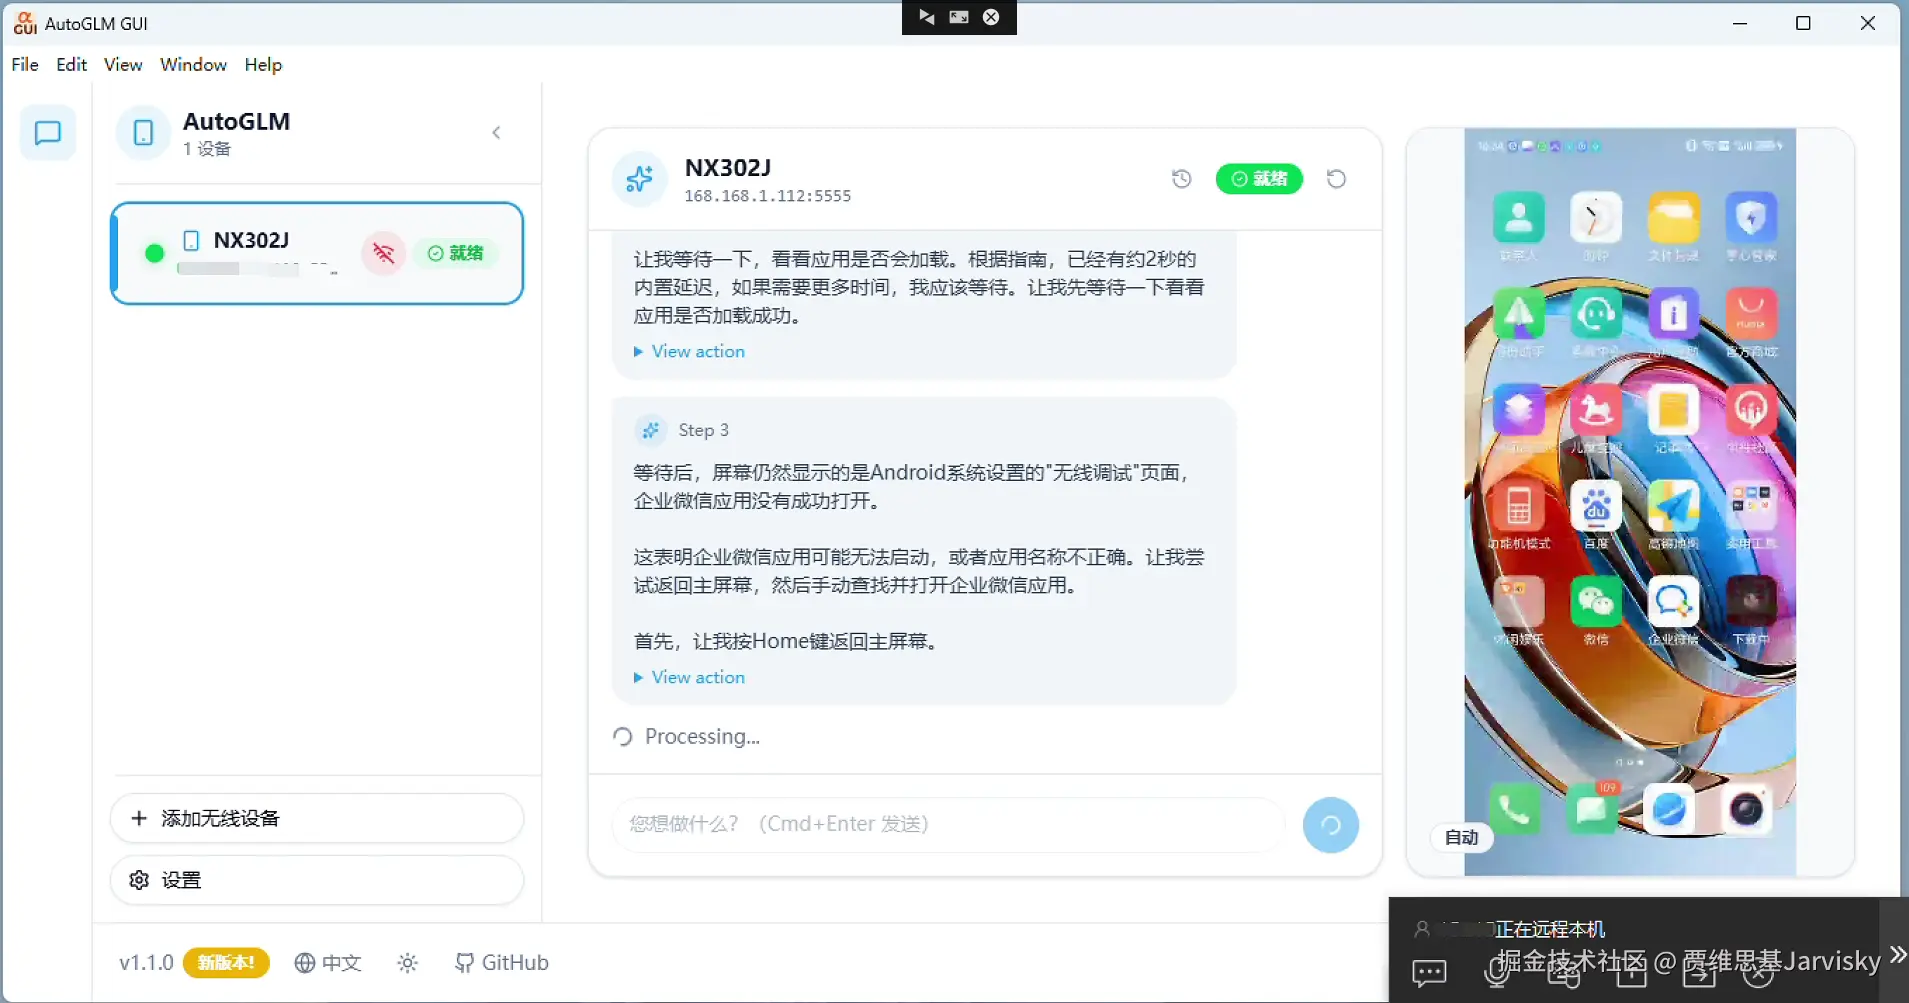1909x1003 pixels.
Task: Tap the 企业微信 WeCom app icon
Action: pos(1673,602)
